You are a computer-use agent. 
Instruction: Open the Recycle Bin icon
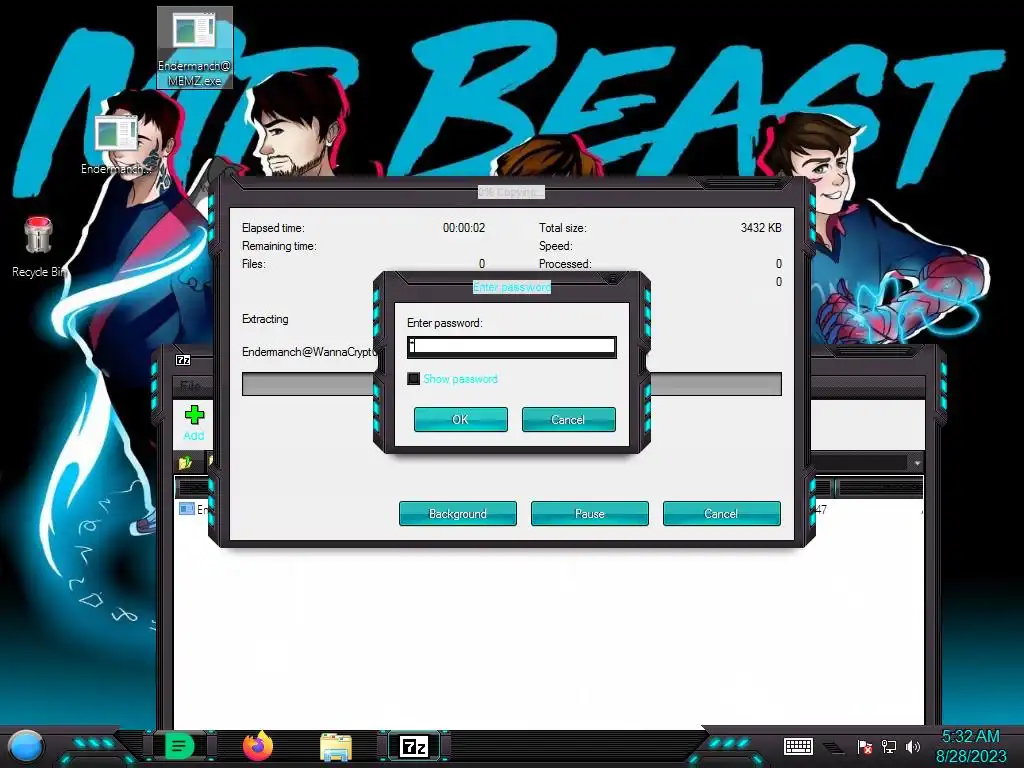click(38, 247)
